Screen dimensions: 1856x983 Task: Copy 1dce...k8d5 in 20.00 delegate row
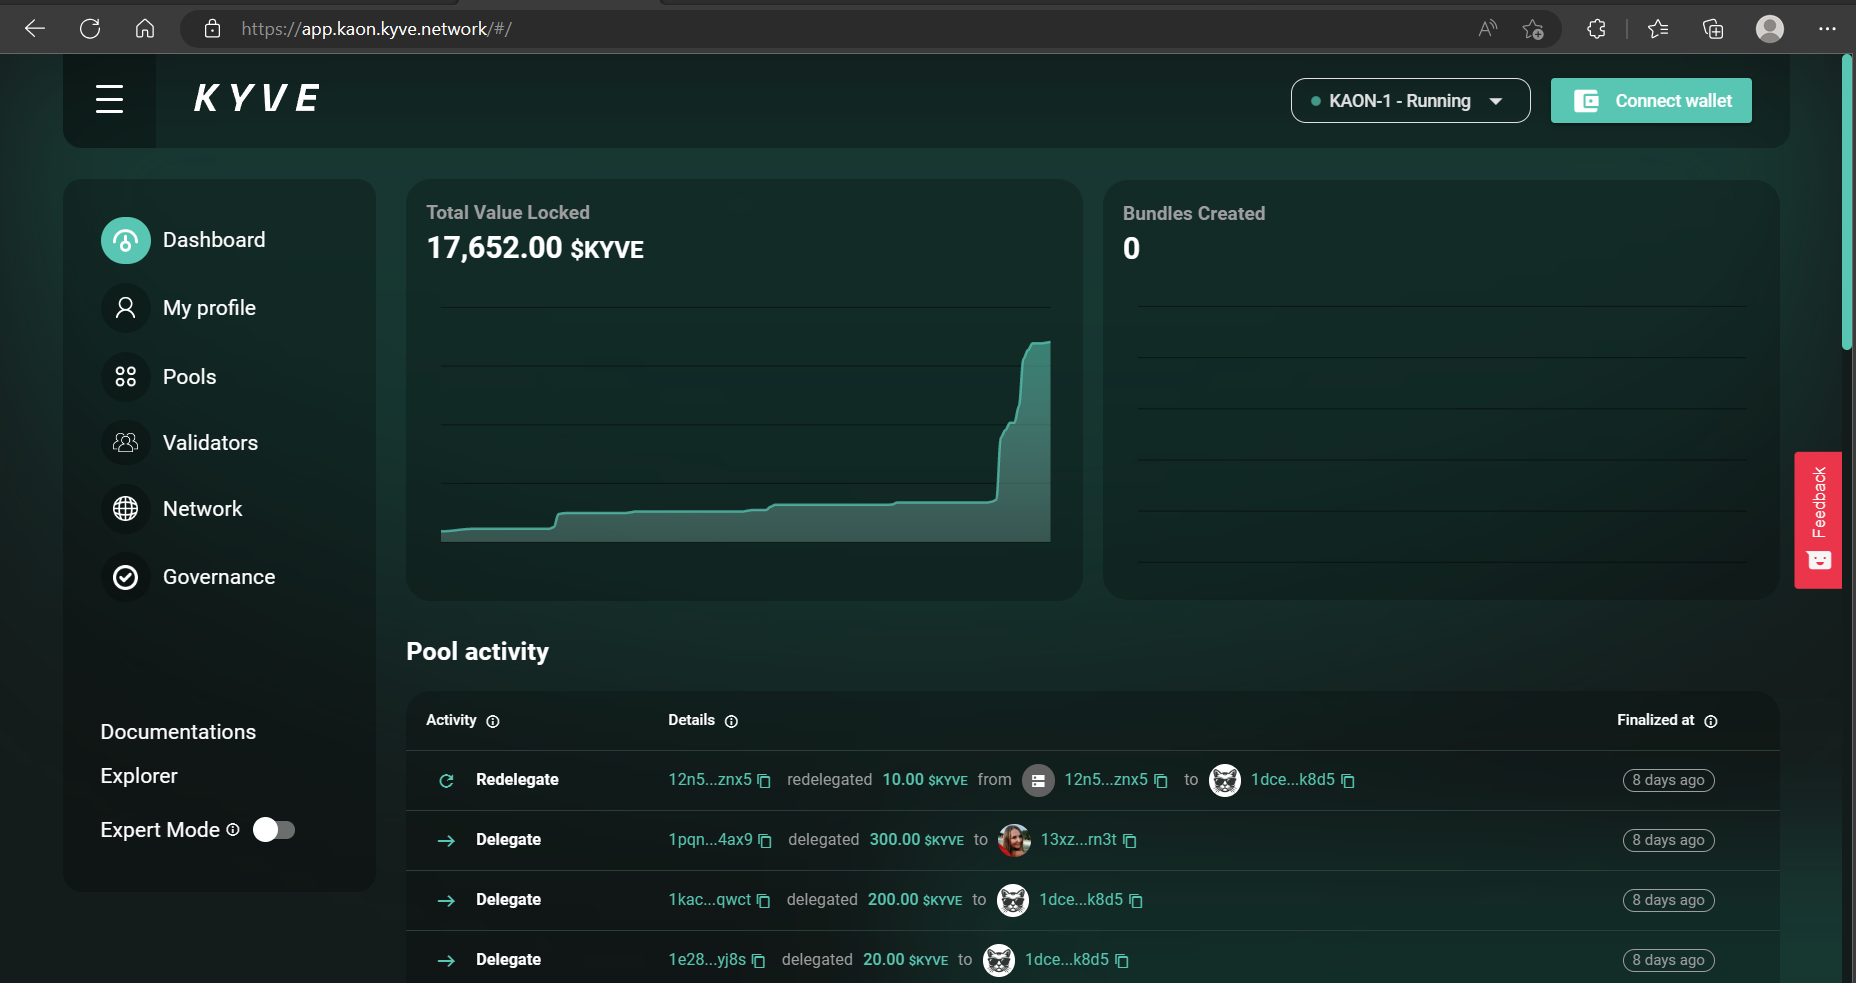1122,961
